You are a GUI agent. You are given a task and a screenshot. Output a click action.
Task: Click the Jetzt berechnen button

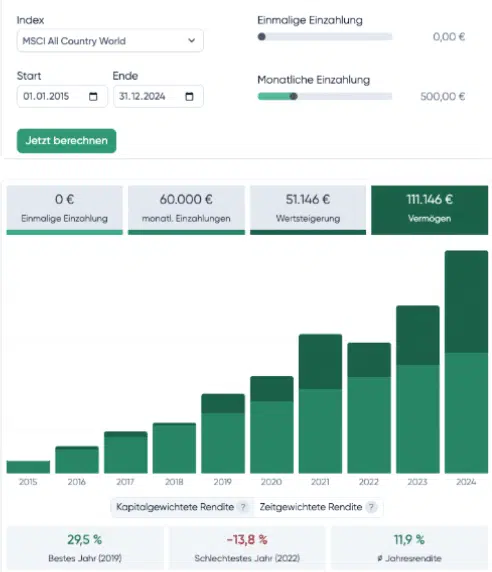(66, 141)
